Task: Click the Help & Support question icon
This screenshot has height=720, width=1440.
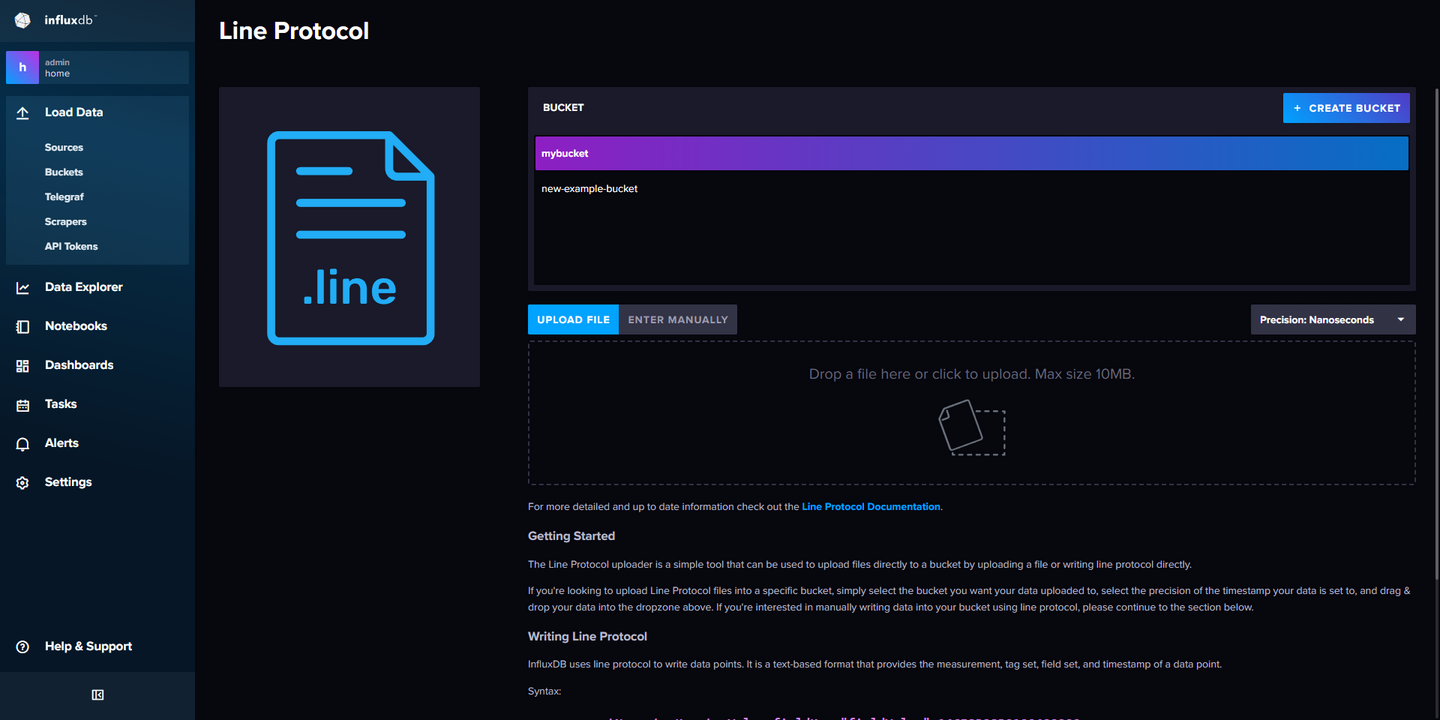Action: (22, 647)
